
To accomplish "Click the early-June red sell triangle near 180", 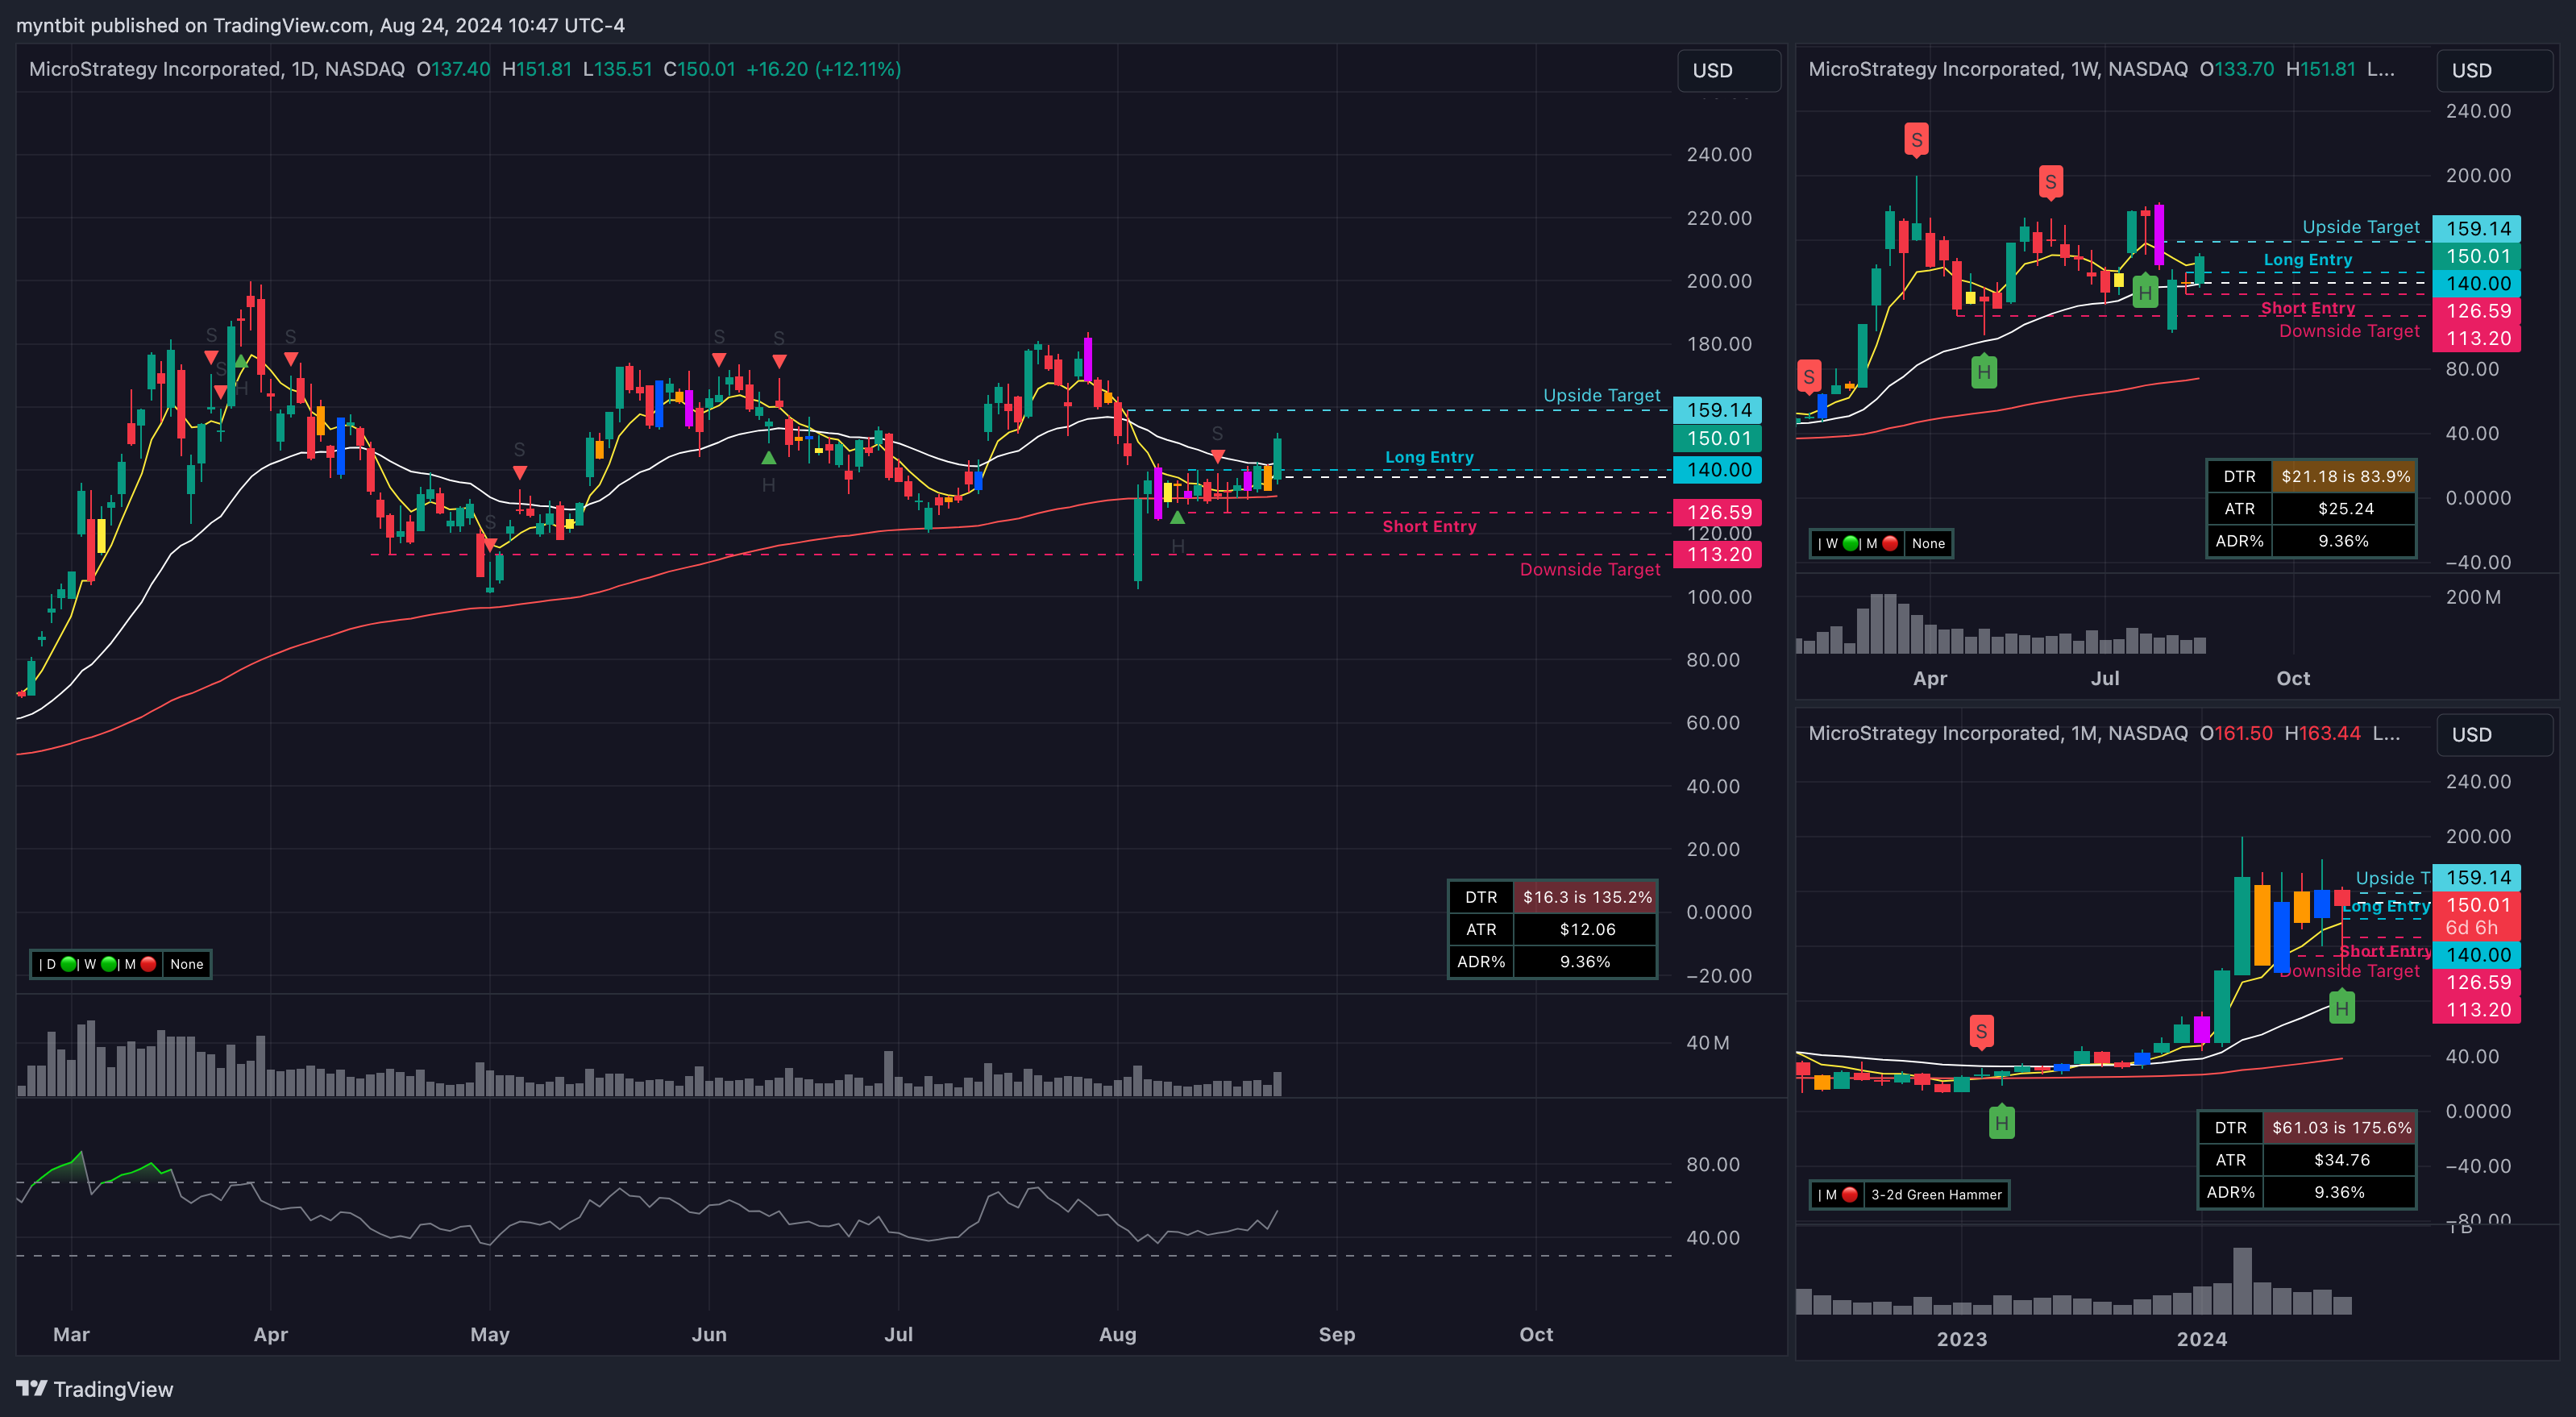I will 719,359.
